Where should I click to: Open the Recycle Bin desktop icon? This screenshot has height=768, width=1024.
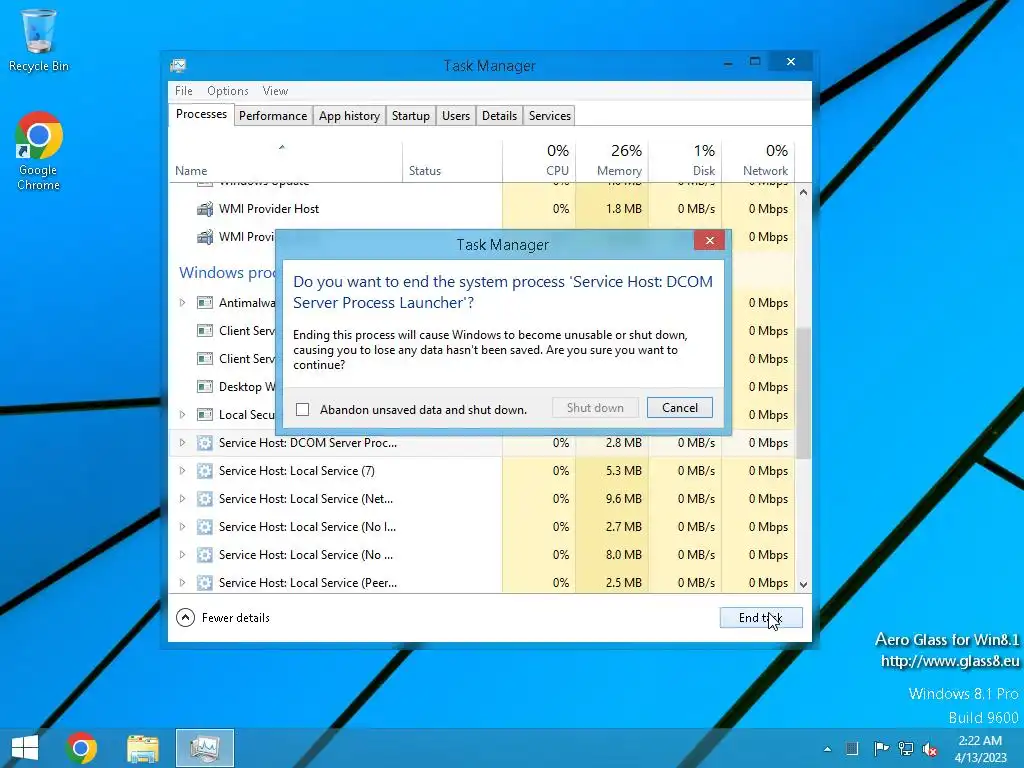pyautogui.click(x=39, y=40)
